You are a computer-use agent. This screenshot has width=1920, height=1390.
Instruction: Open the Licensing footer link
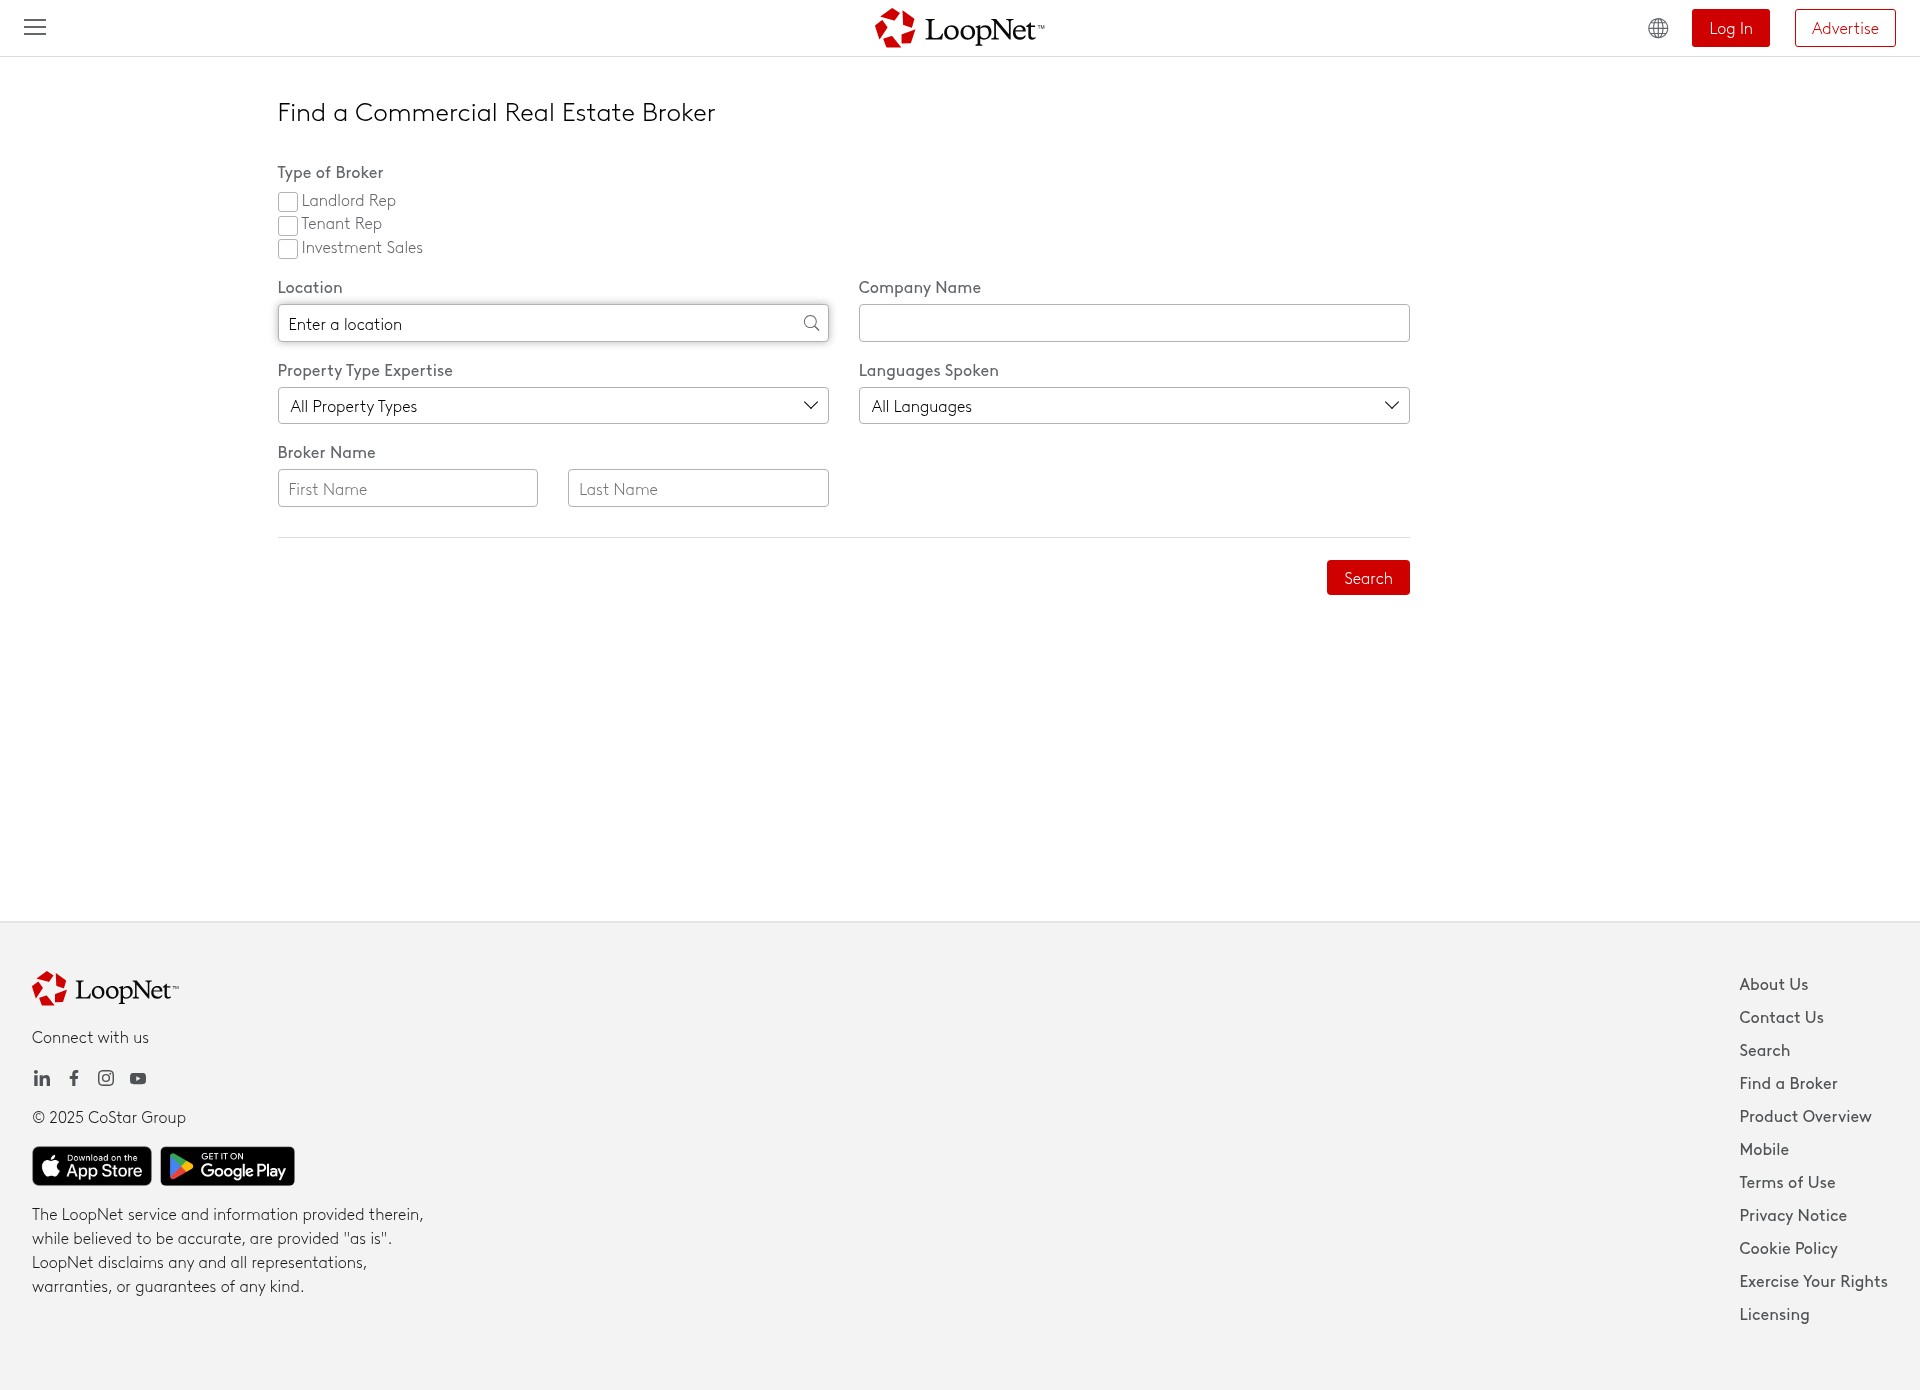click(1774, 1315)
